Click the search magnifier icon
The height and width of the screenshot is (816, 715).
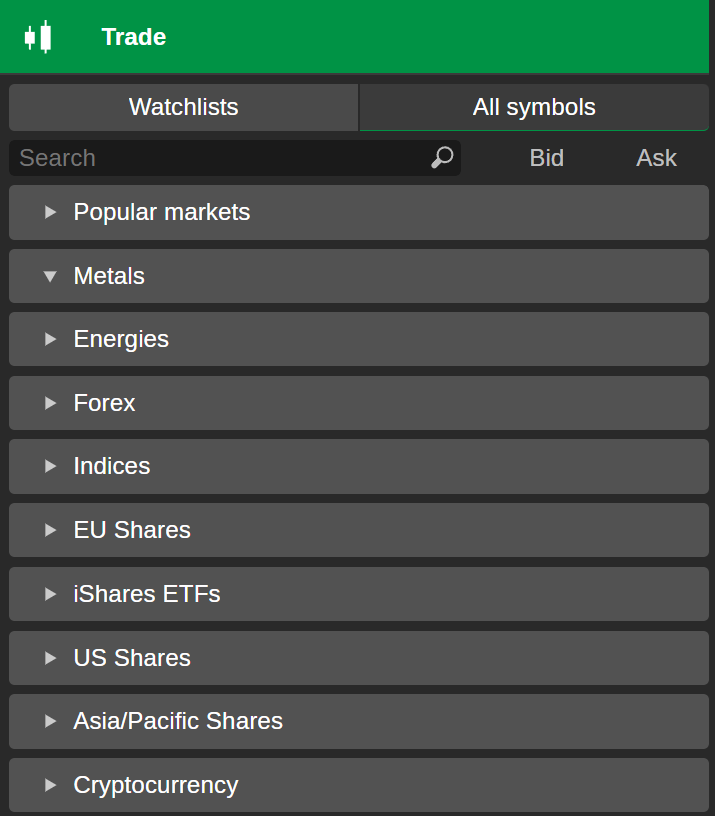pyautogui.click(x=442, y=158)
